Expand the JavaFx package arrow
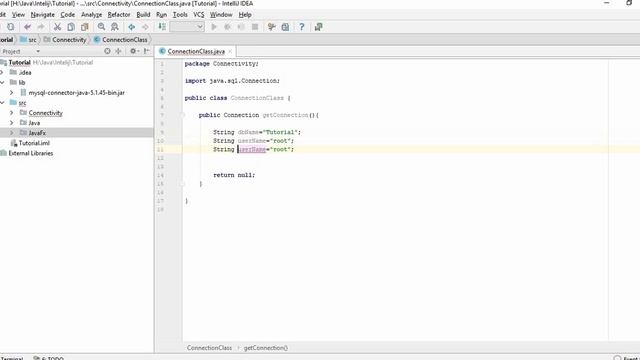Viewport: 640px width, 360px height. tap(11, 133)
